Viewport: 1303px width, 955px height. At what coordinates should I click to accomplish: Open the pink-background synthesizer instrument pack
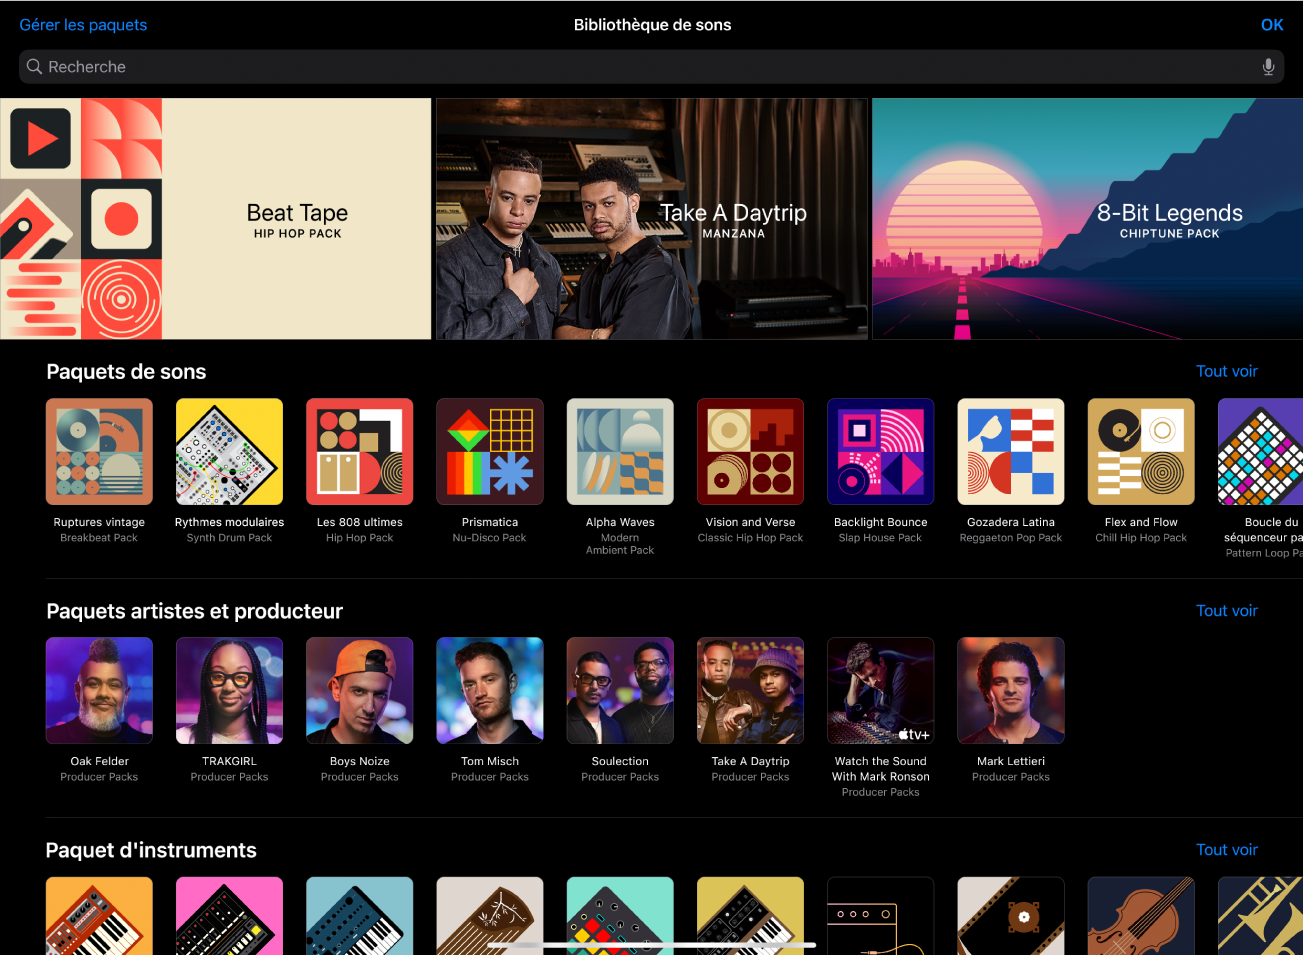click(x=229, y=916)
